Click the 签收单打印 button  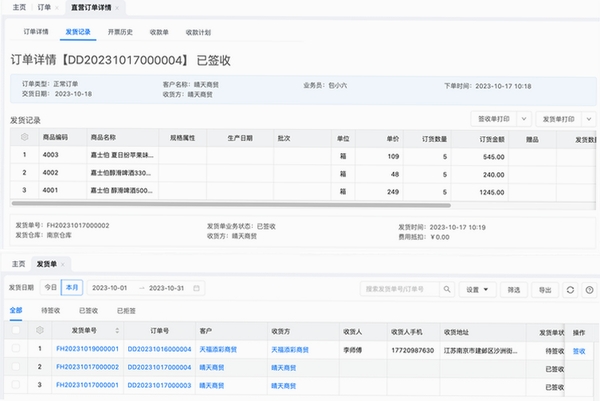coord(494,119)
